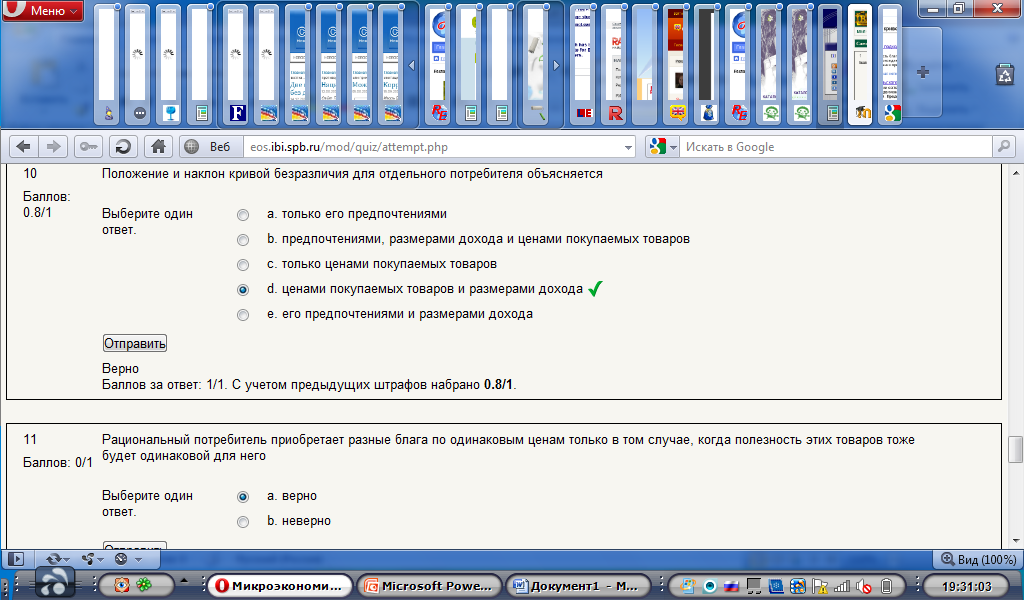Select answer b. предпочтениями, размерами дохода и ценами
1024x600 pixels.
[243, 240]
